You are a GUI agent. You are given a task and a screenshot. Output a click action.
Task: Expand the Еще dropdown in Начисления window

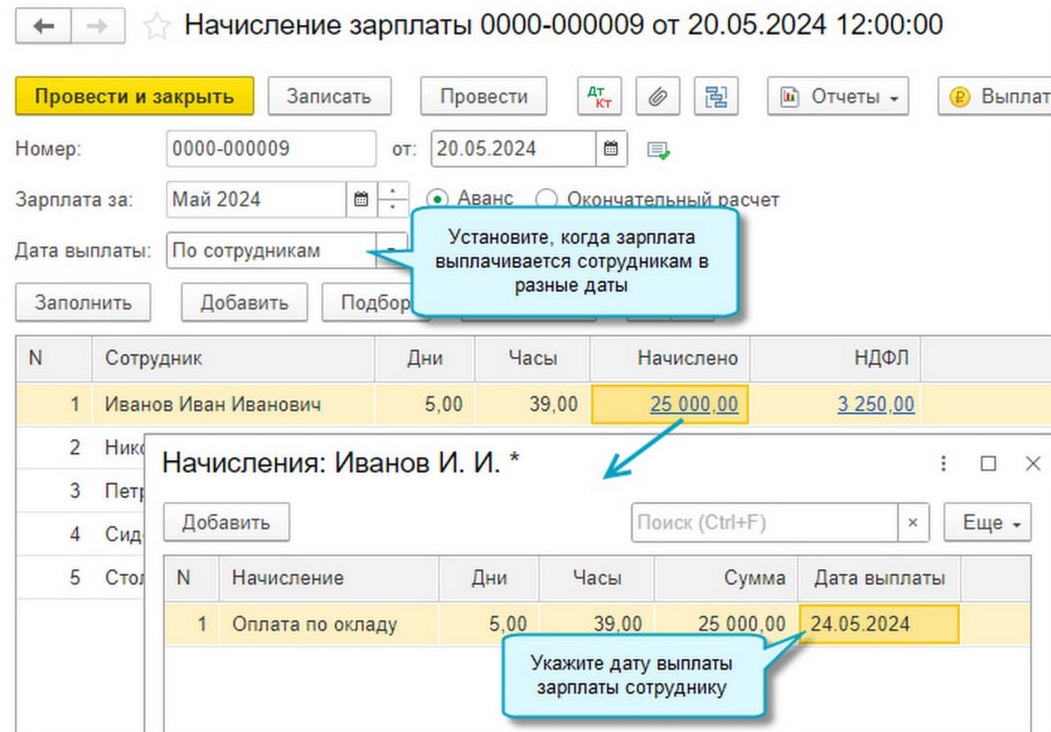[987, 522]
